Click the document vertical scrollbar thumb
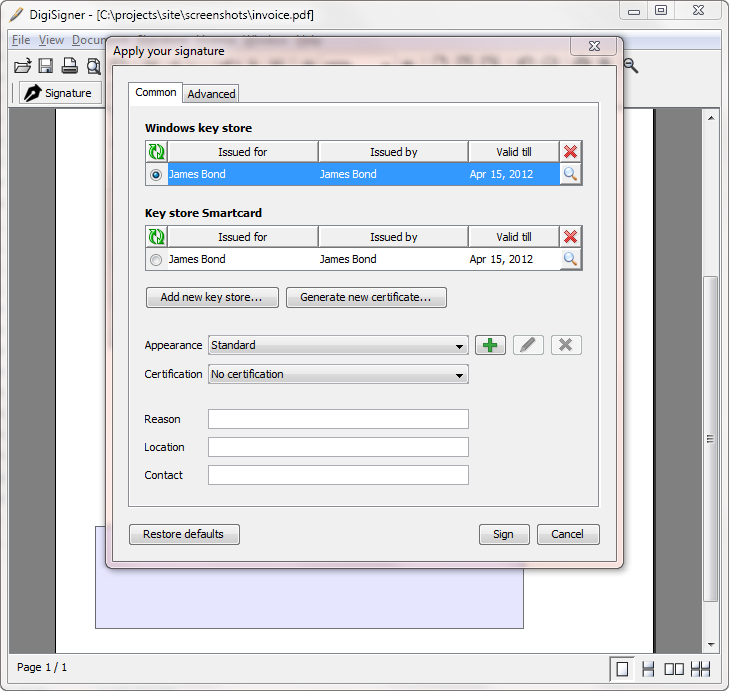The width and height of the screenshot is (729, 691). (x=710, y=439)
